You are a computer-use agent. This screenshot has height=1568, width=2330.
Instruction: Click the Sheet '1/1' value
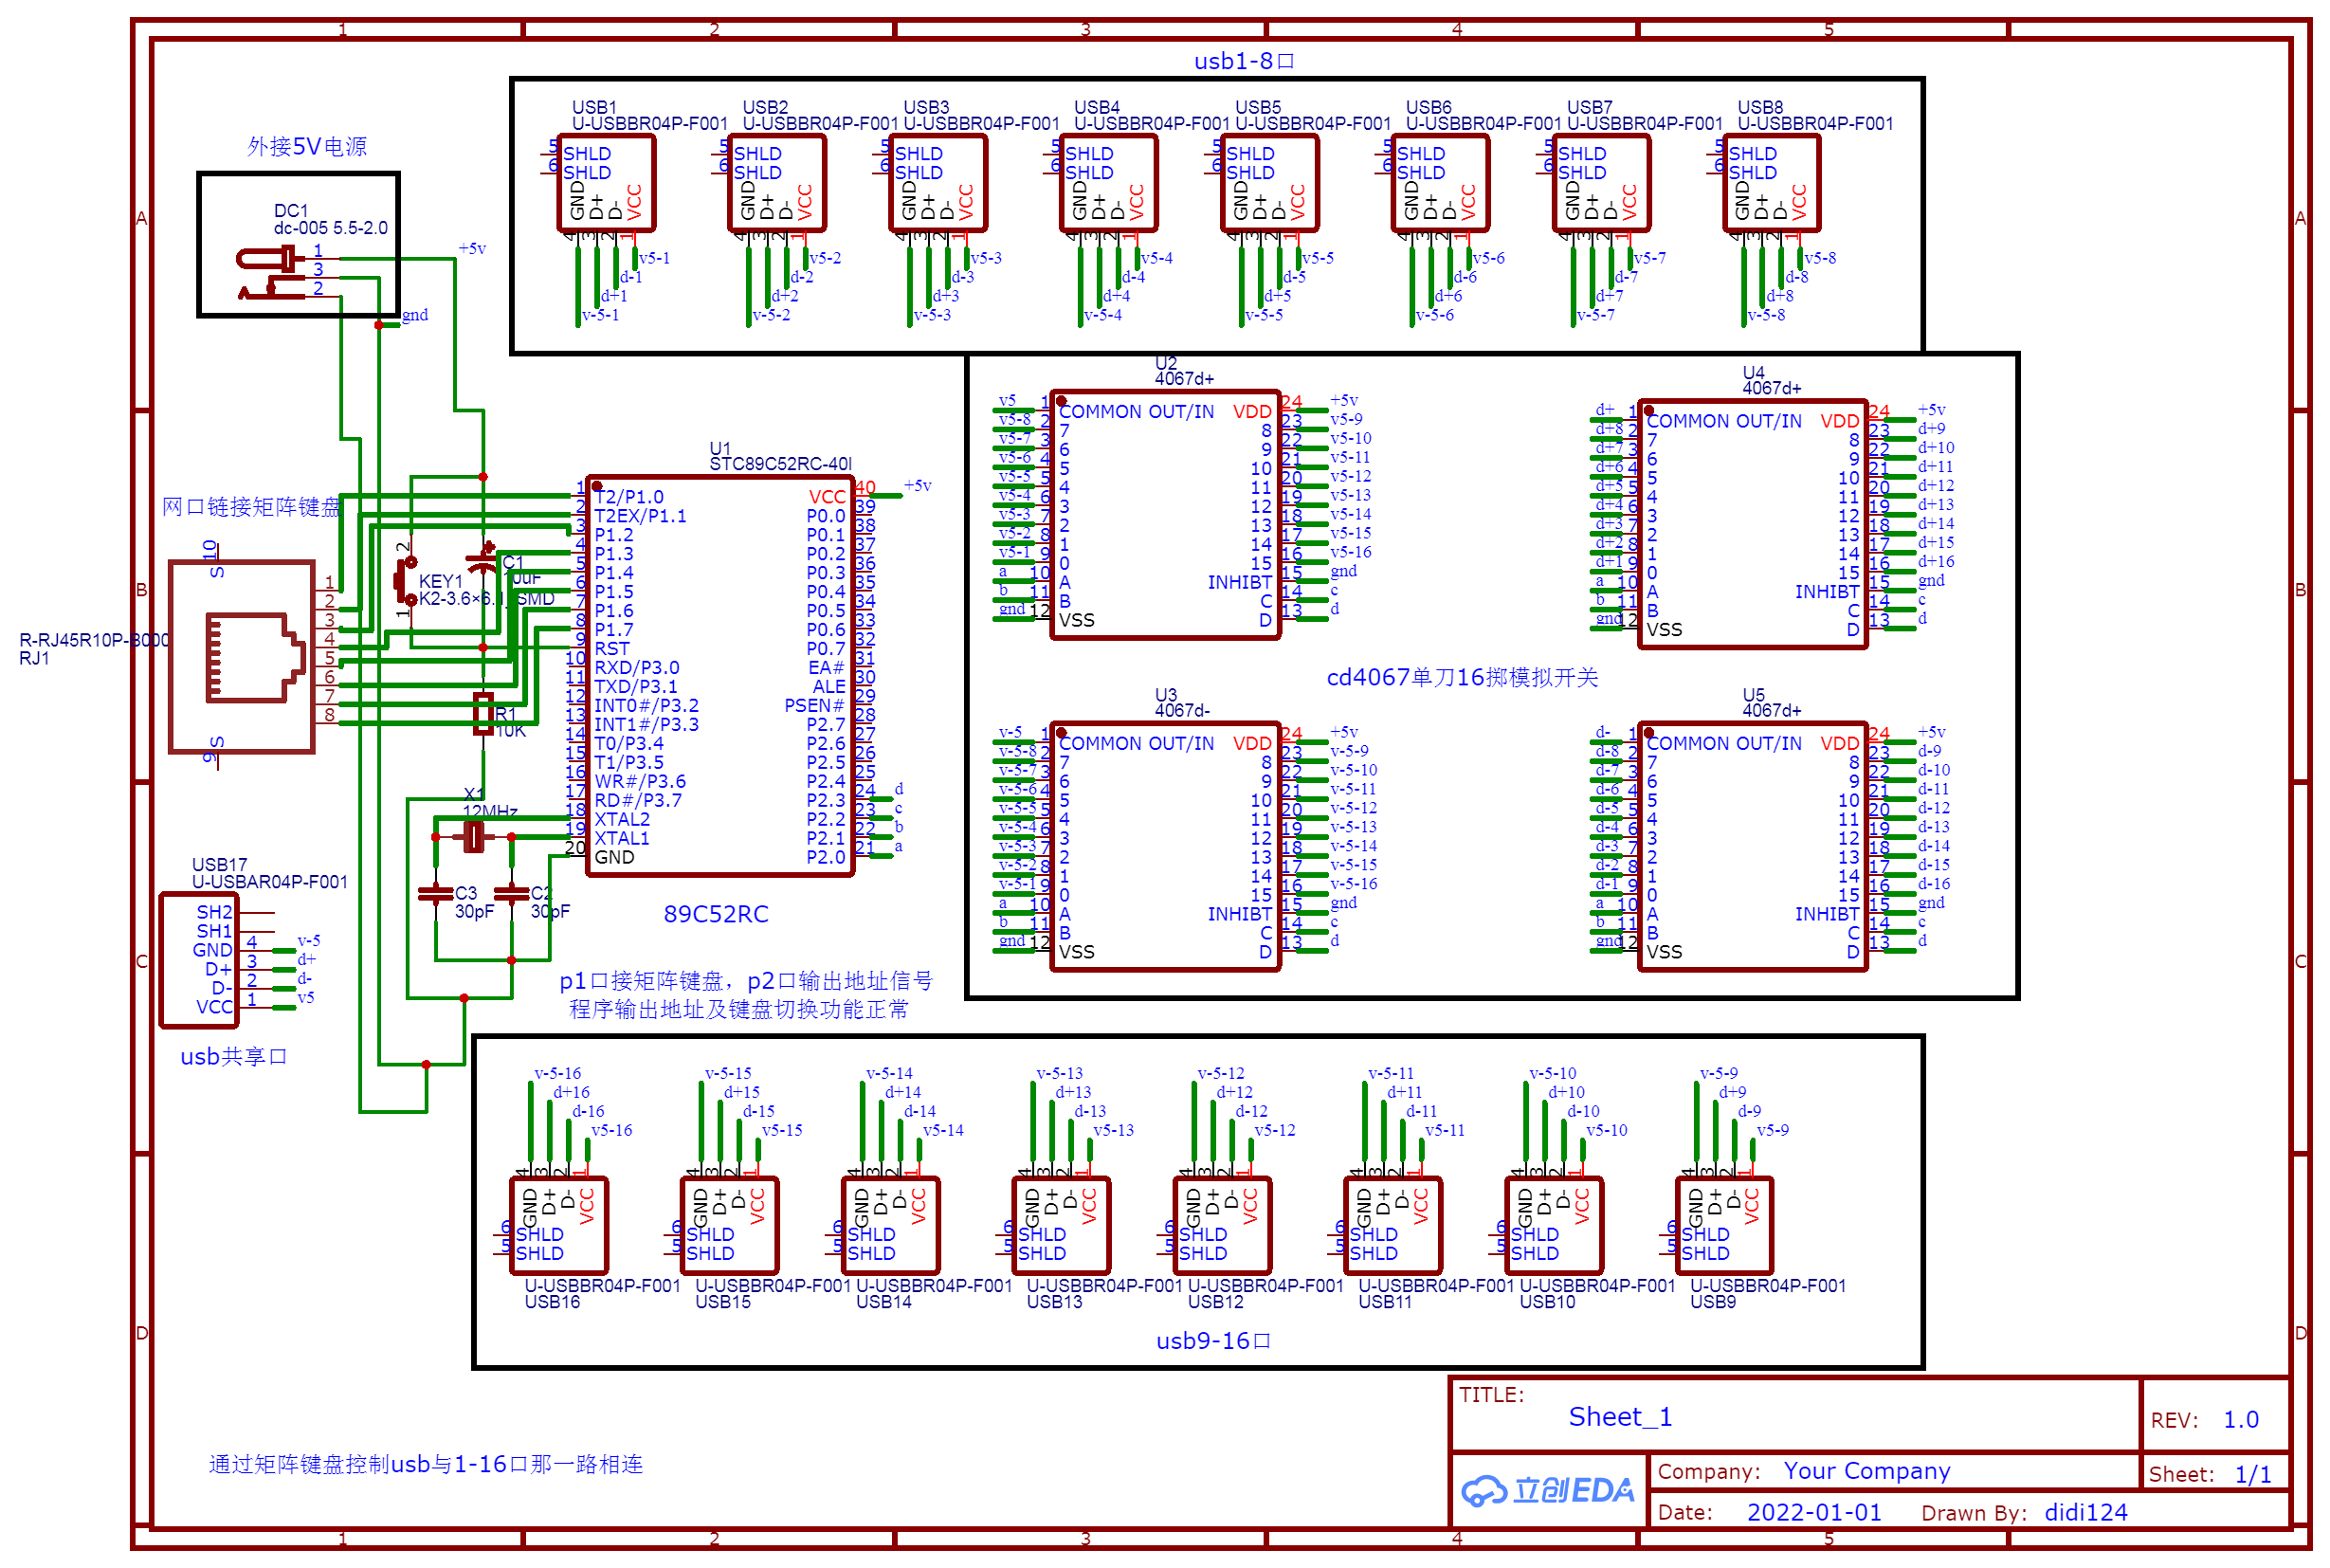(x=2253, y=1474)
